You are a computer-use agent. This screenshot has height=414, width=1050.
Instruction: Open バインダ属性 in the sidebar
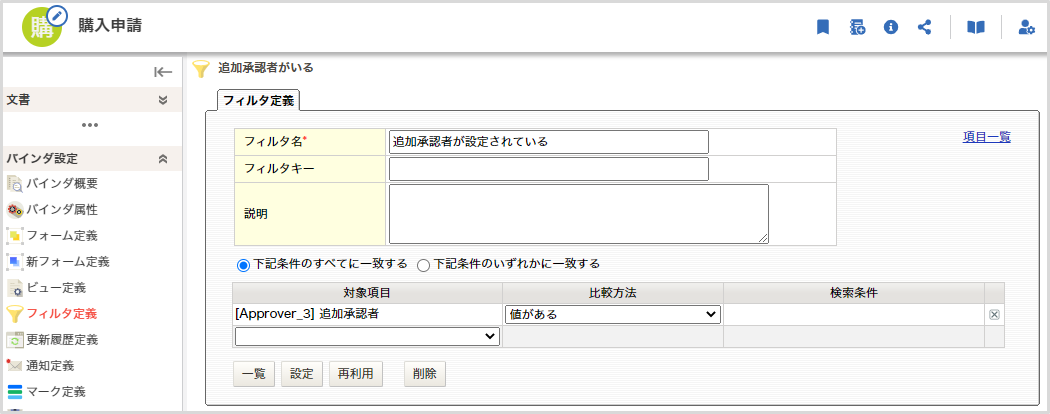[x=62, y=210]
